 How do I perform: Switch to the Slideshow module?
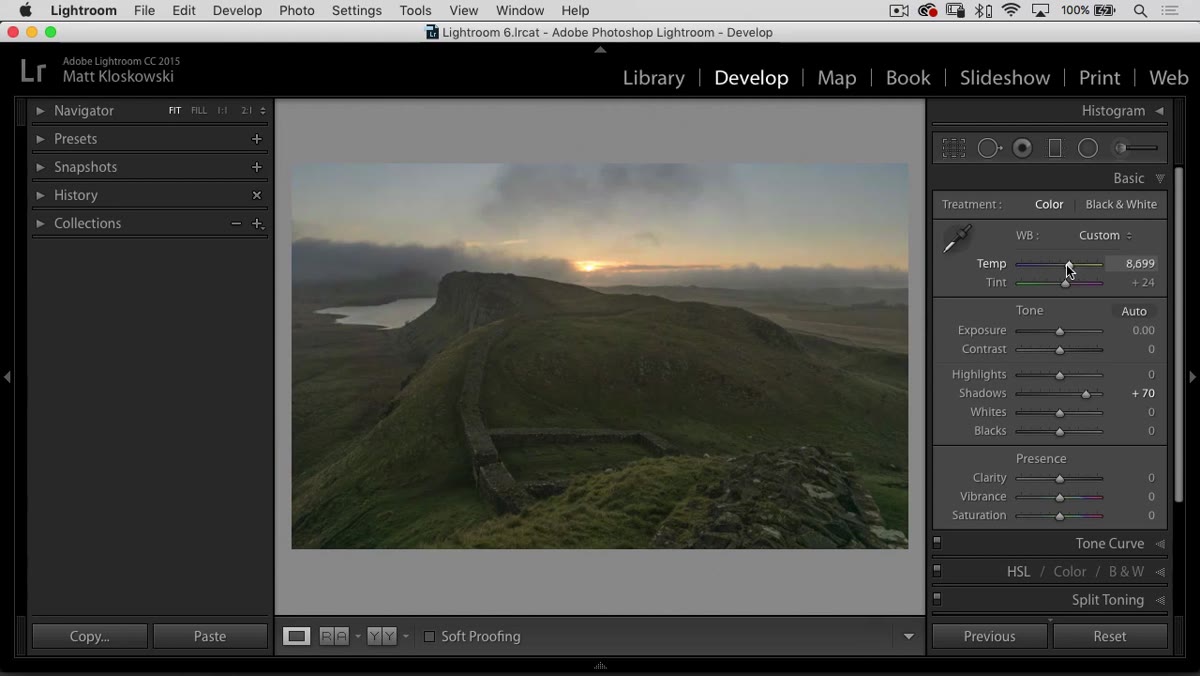(1005, 77)
